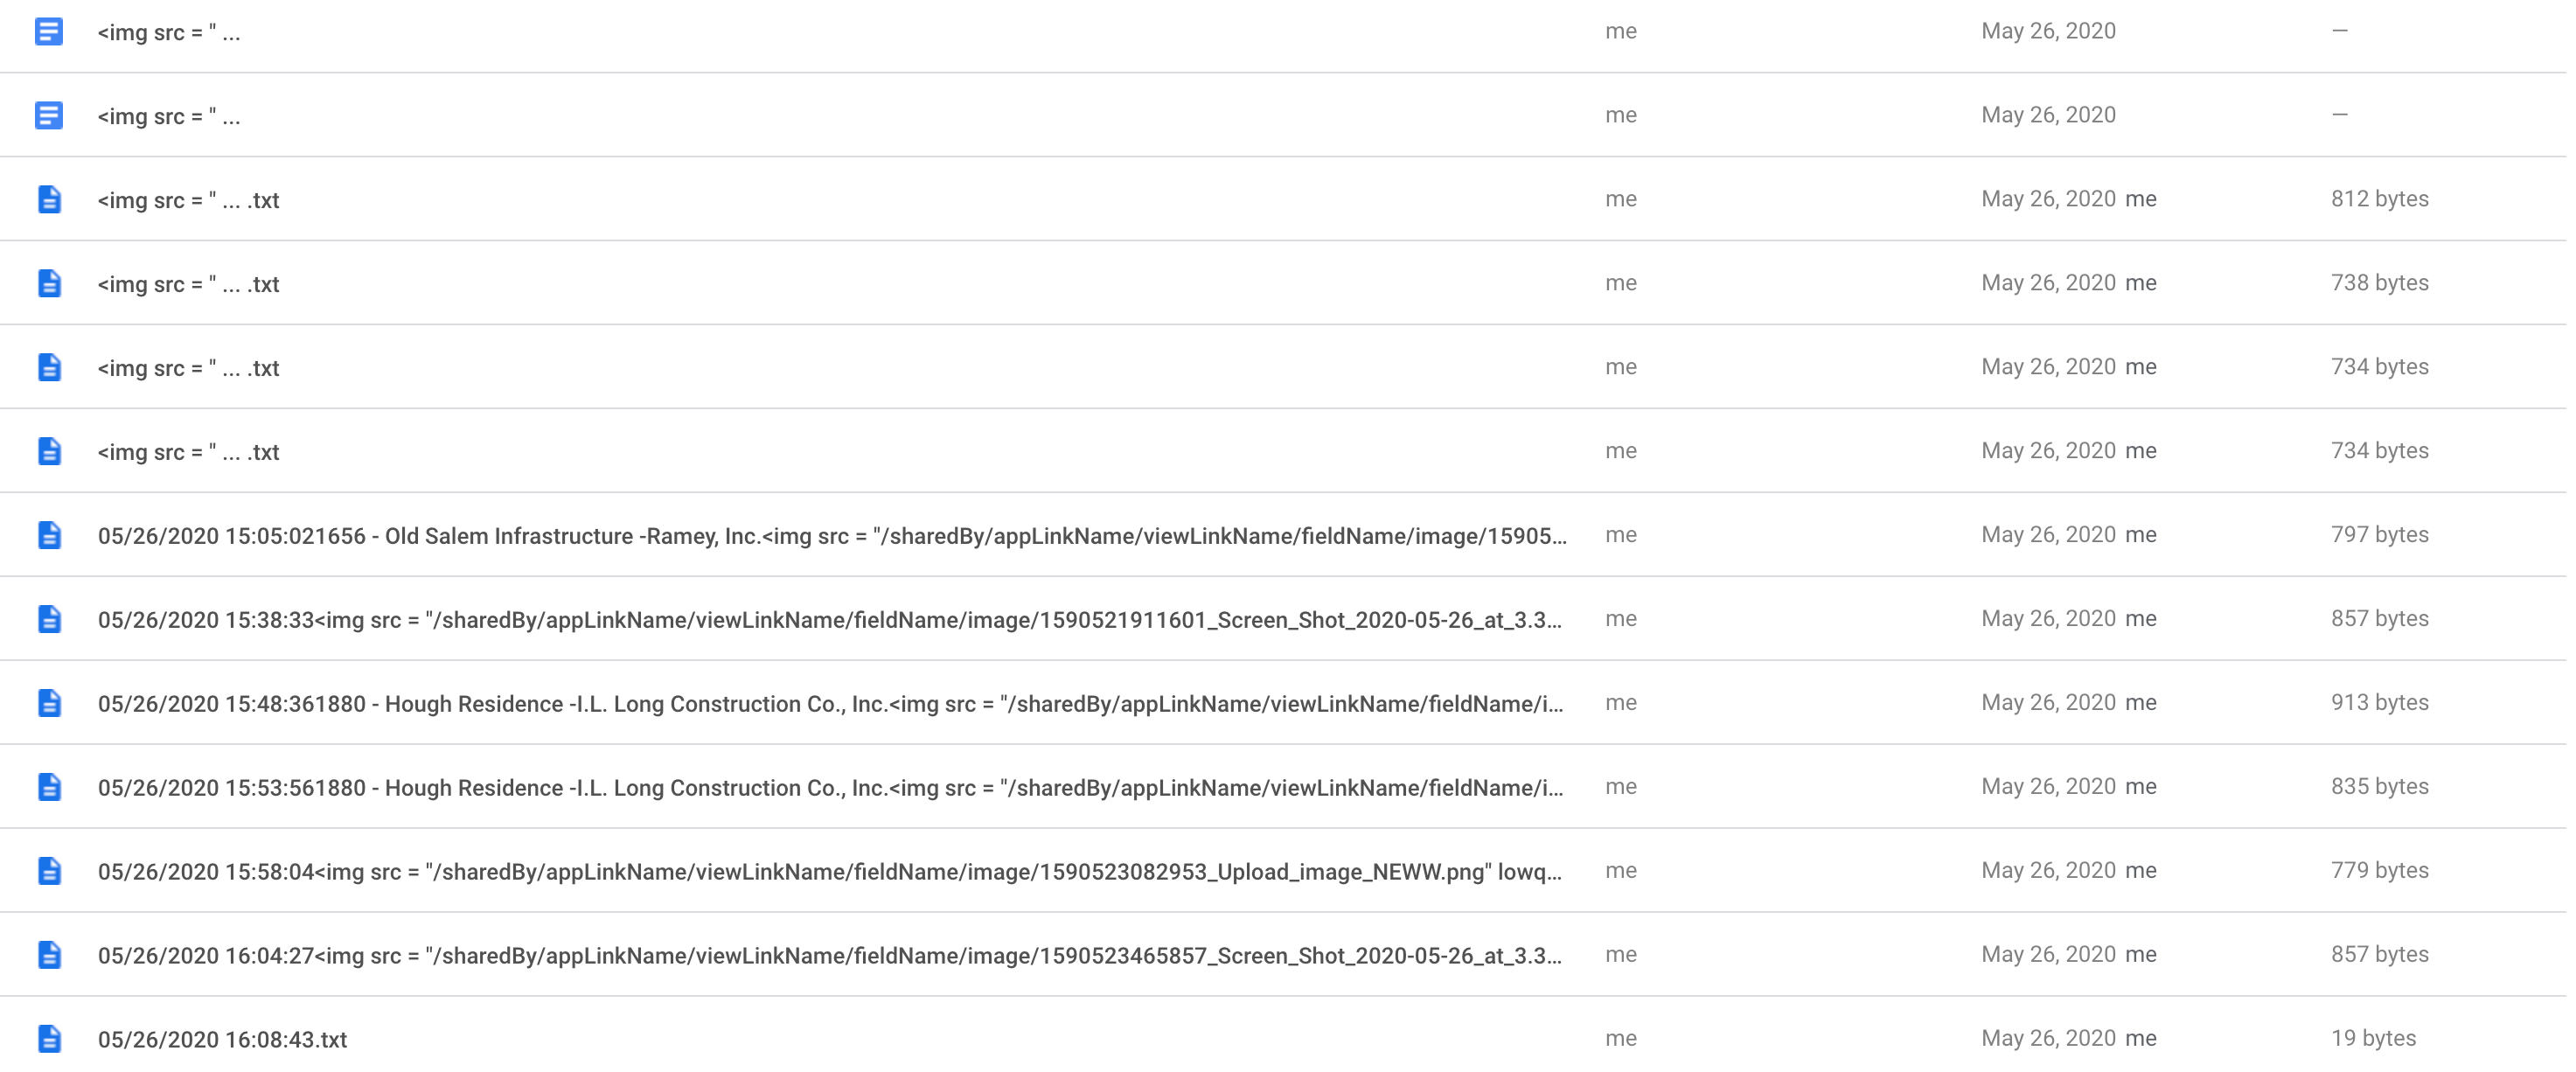Click the May 26, 2020 date in the 812 bytes row
The image size is (2576, 1072).
click(x=2048, y=199)
